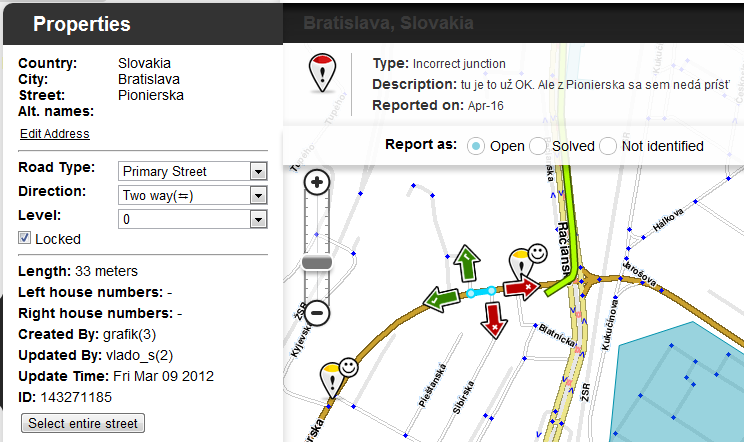Click Select entire street button
This screenshot has width=744, height=442.
point(83,423)
